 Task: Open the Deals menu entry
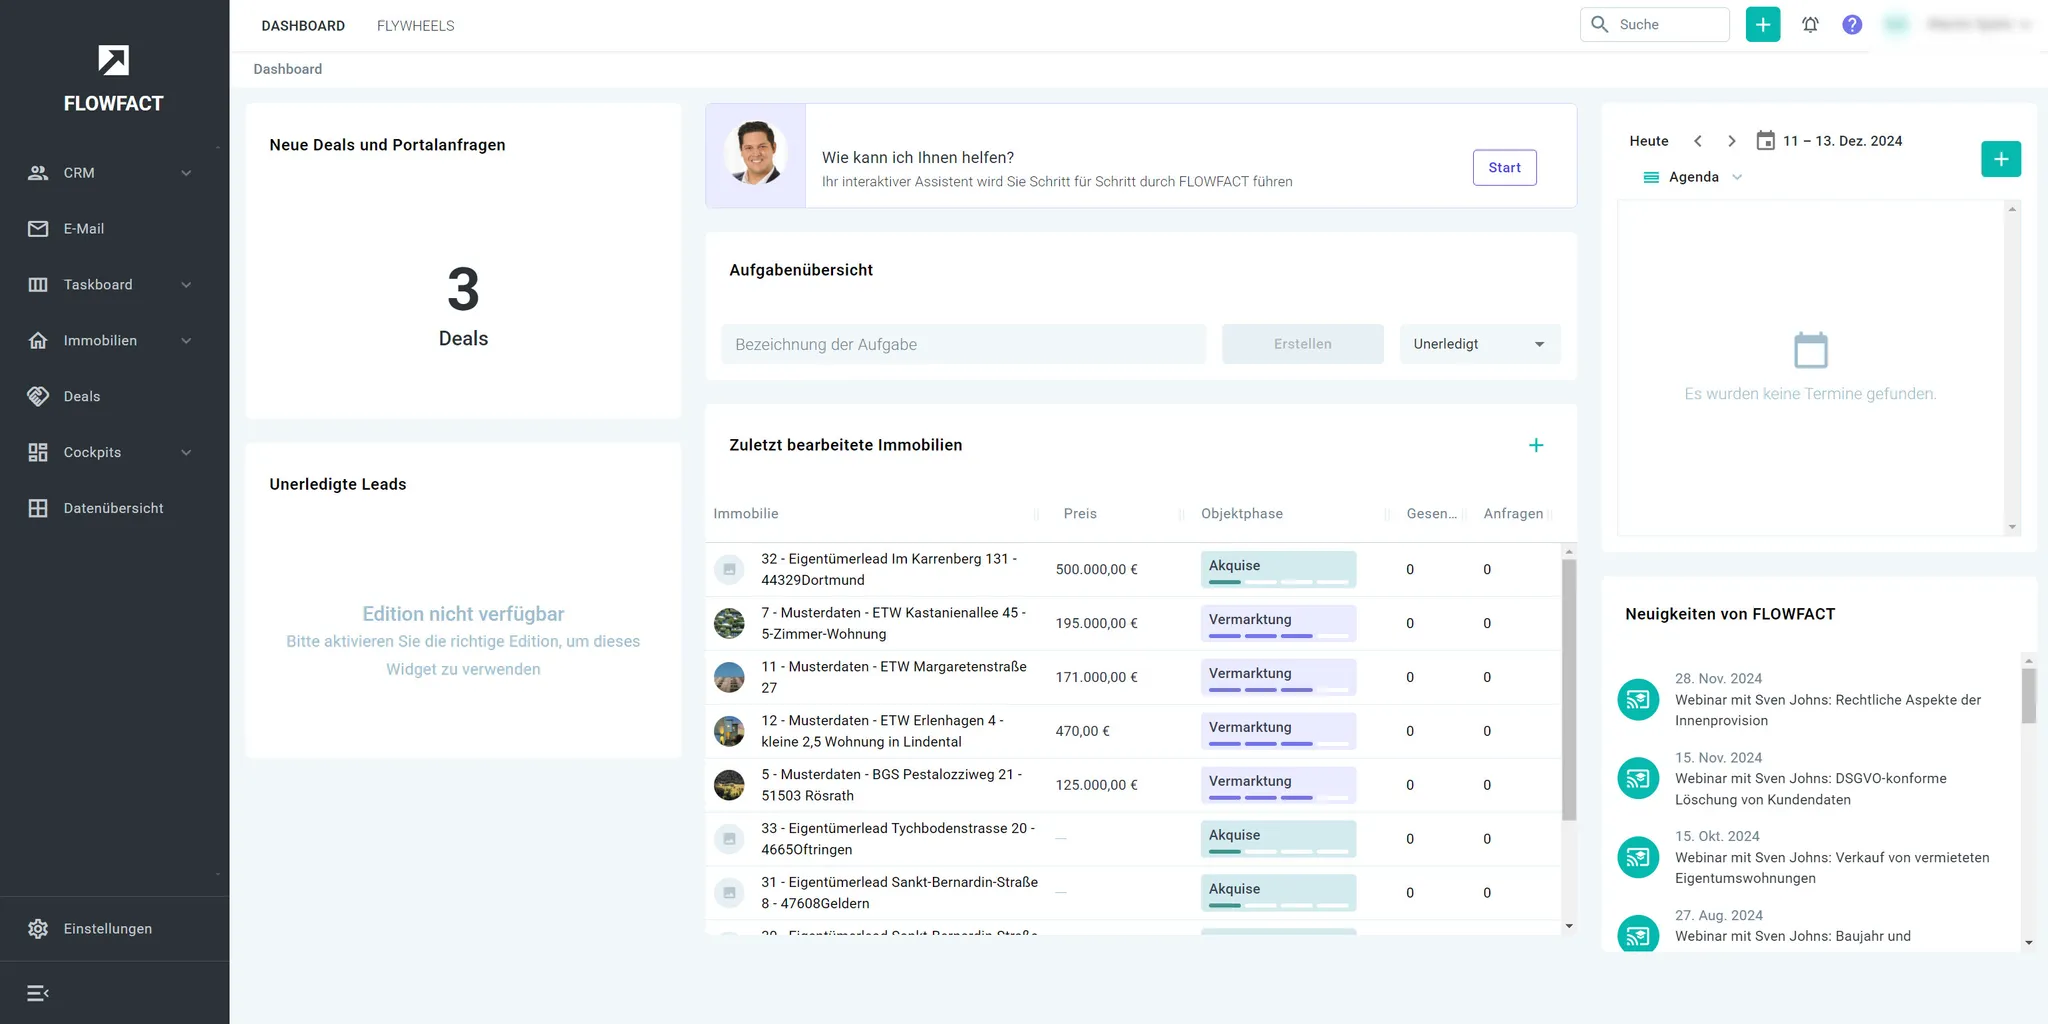click(x=114, y=397)
